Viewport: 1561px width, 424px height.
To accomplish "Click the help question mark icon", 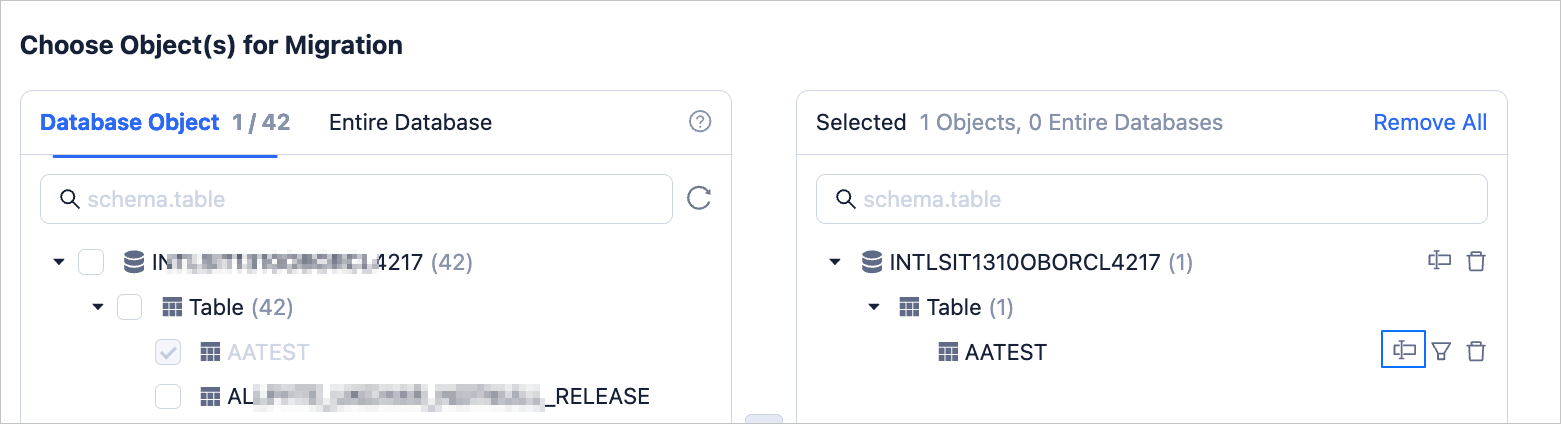I will point(700,122).
